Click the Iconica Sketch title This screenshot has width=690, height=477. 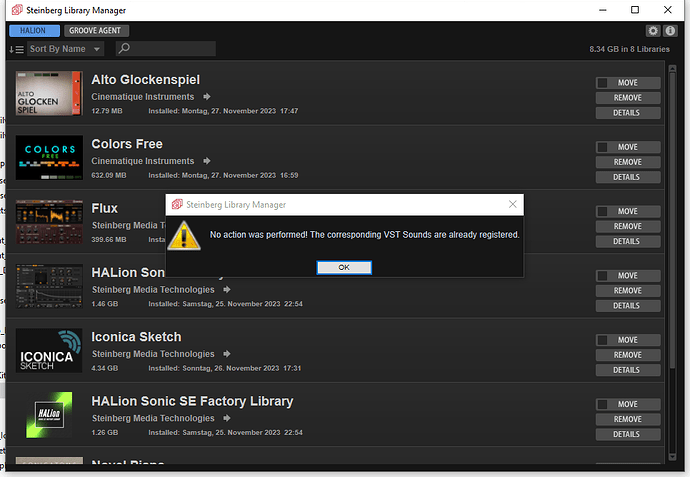point(136,337)
